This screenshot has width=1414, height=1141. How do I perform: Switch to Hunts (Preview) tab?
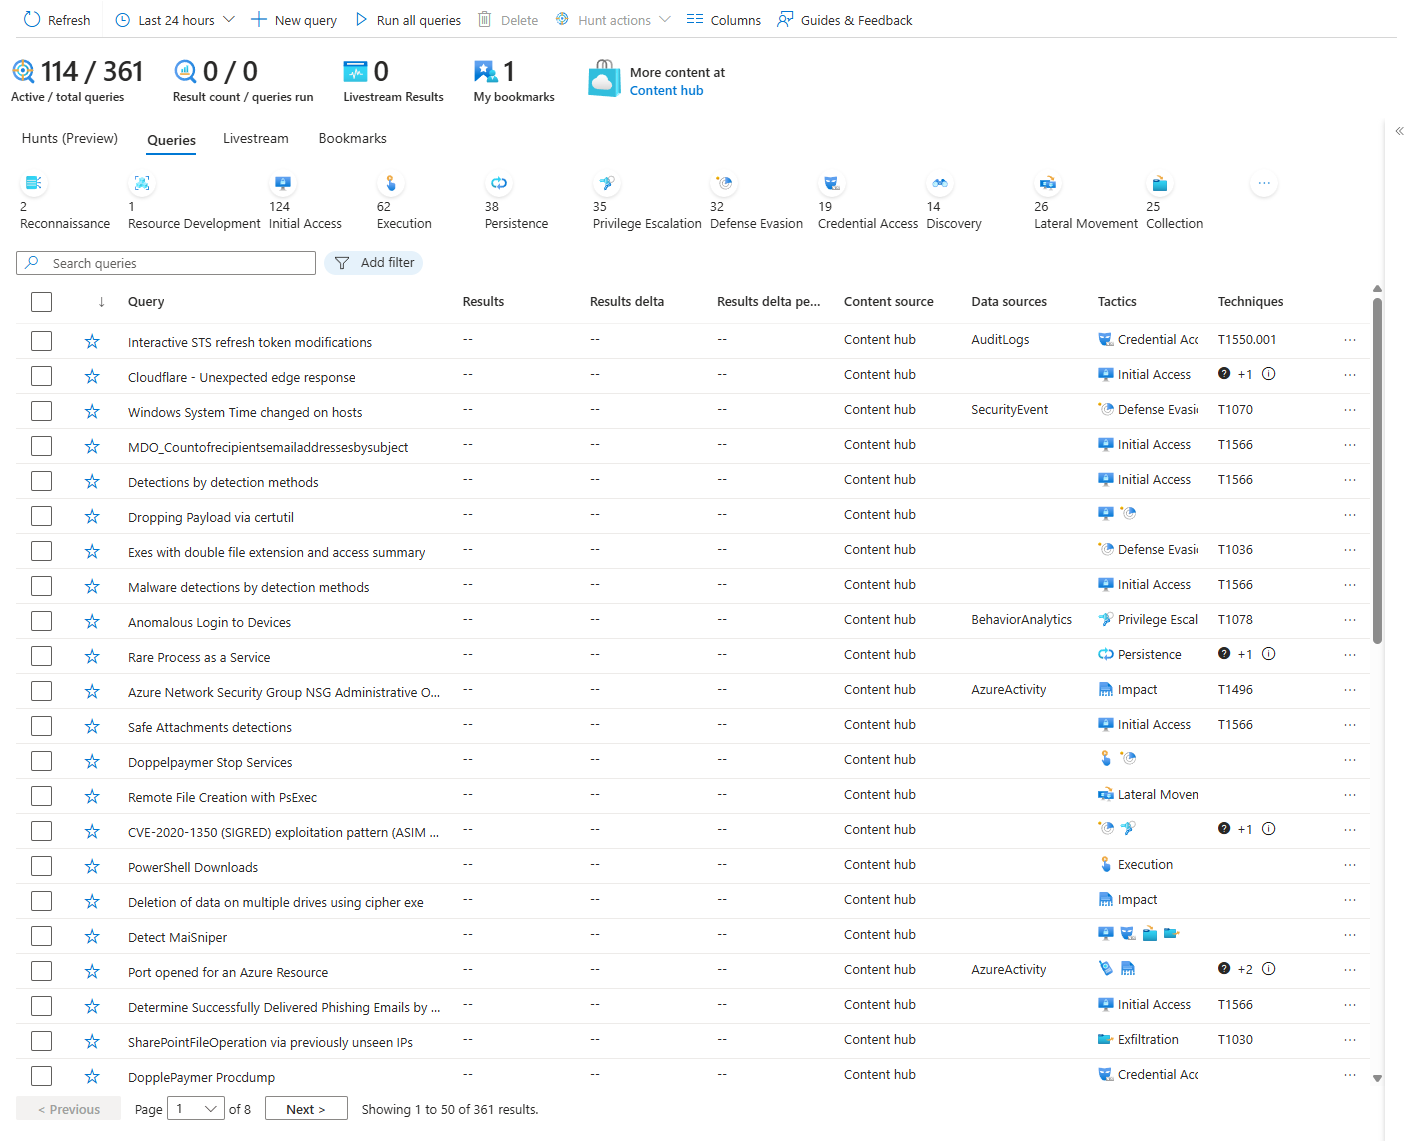click(70, 138)
